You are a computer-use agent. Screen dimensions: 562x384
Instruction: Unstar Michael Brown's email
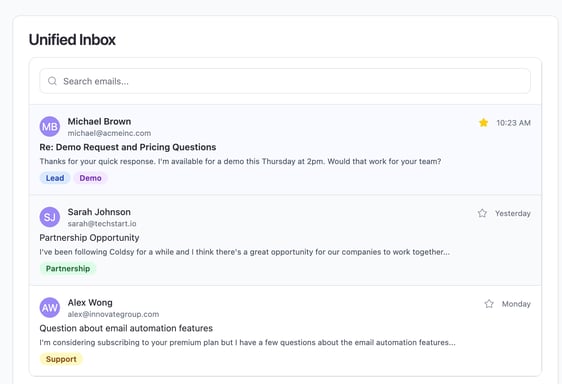tap(484, 123)
